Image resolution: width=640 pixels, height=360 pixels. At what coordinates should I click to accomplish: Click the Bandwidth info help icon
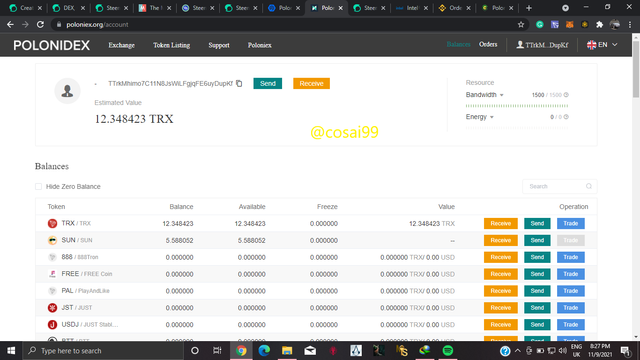coord(566,95)
